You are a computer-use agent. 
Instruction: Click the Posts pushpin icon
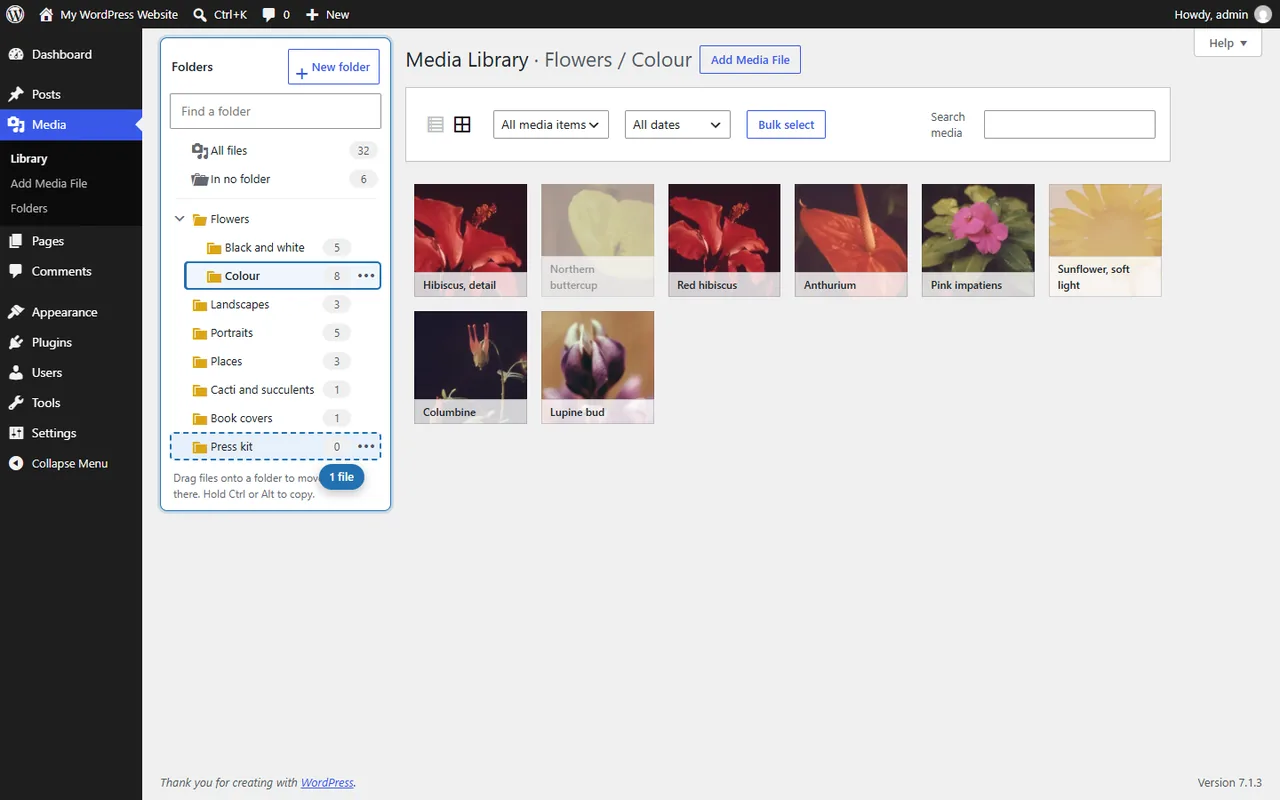click(x=16, y=94)
